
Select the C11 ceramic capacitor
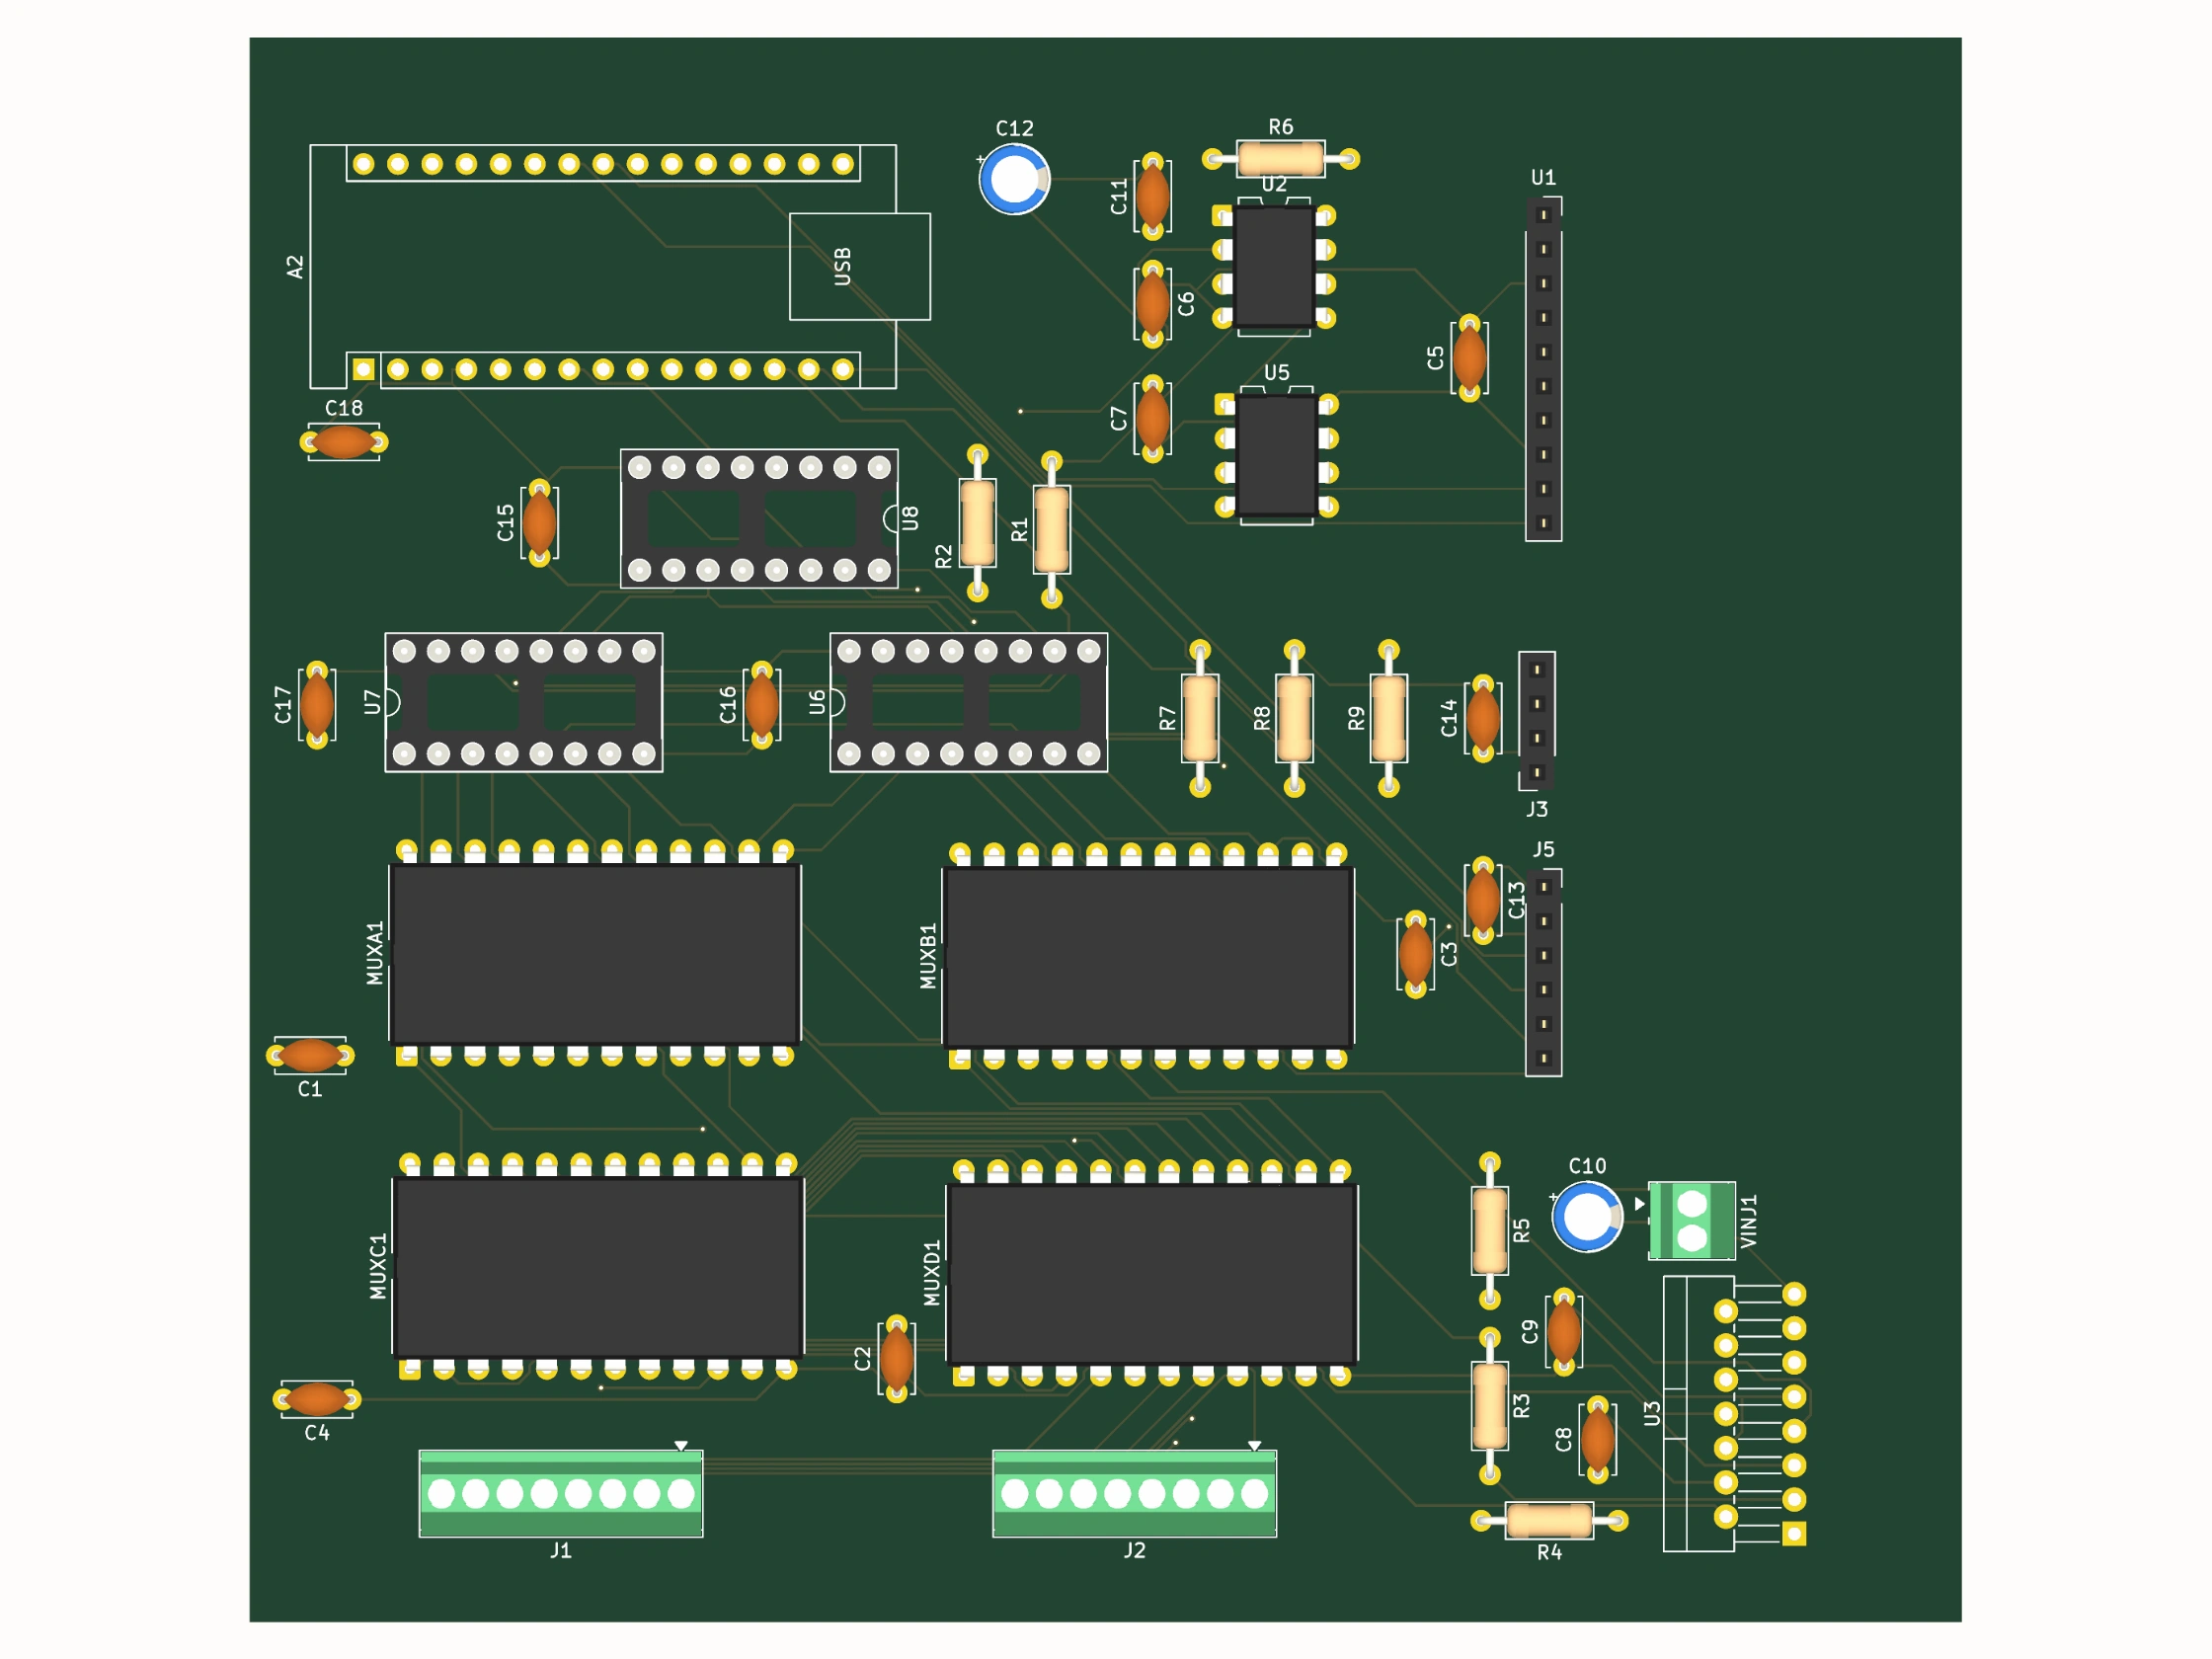(1152, 196)
